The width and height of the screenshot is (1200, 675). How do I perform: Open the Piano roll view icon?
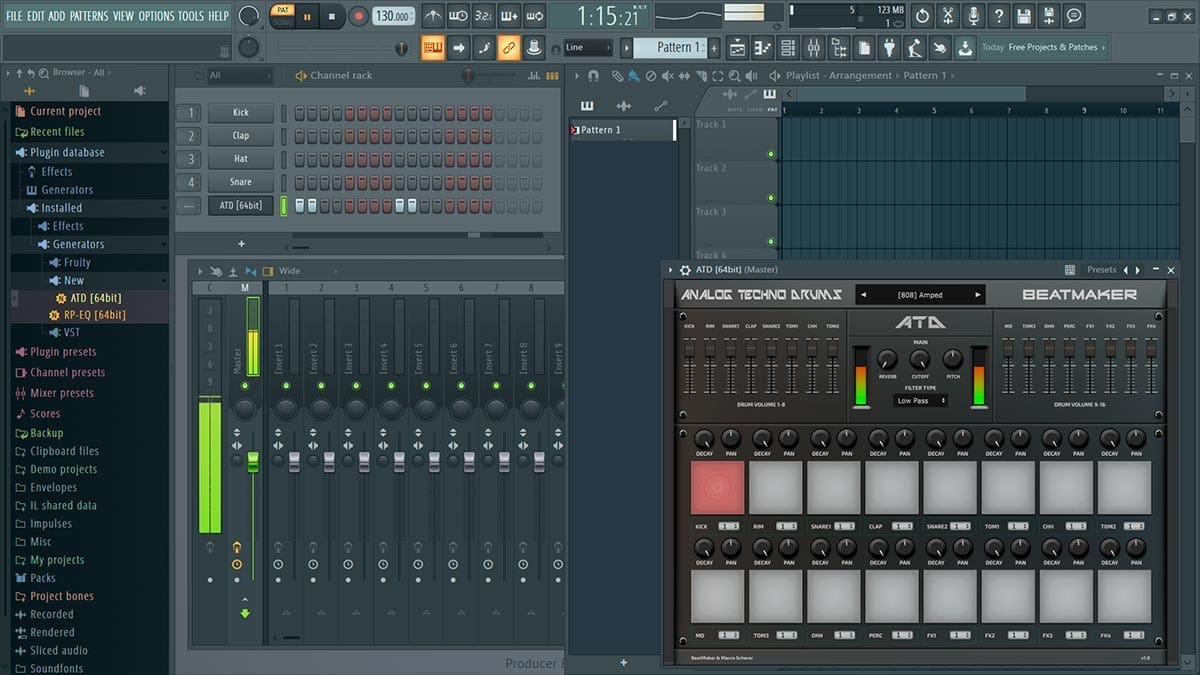762,47
